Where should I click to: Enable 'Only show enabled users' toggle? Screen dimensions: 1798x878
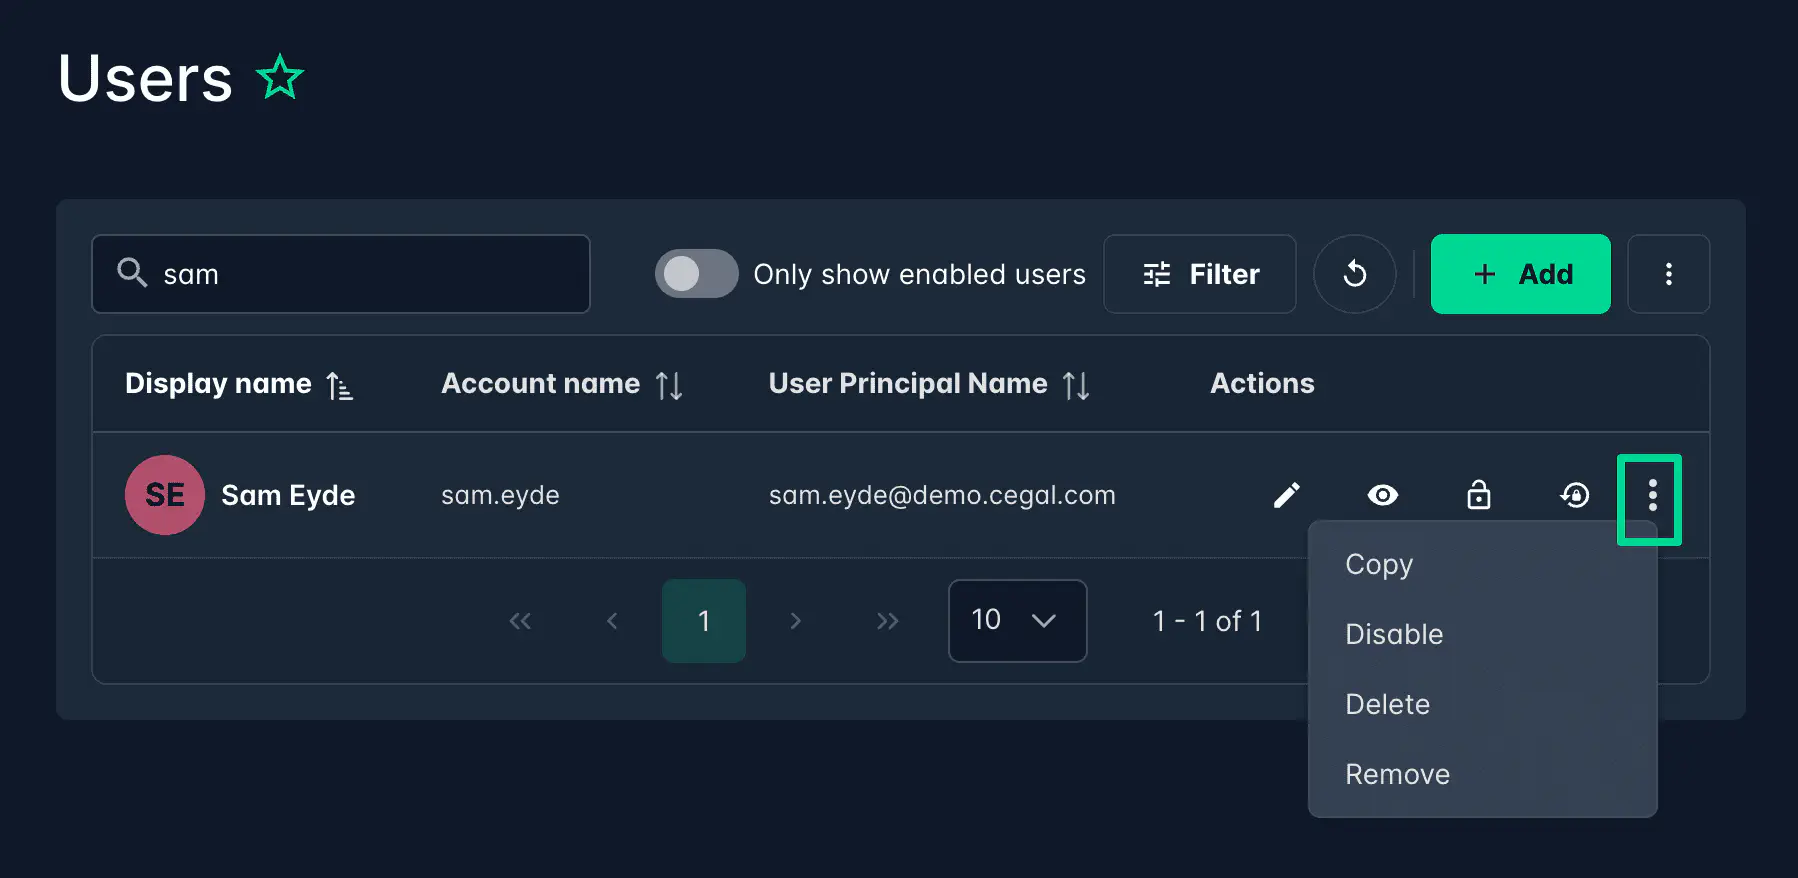696,273
